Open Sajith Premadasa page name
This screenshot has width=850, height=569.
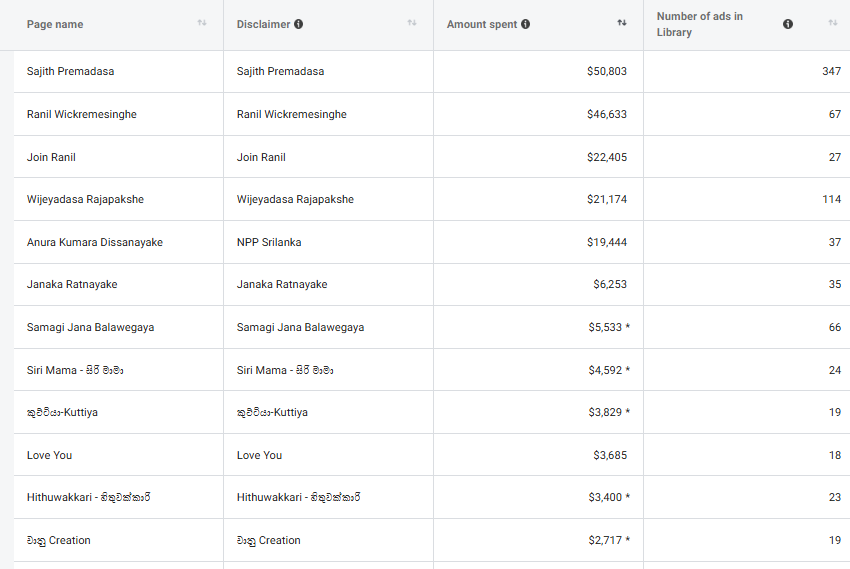point(70,72)
